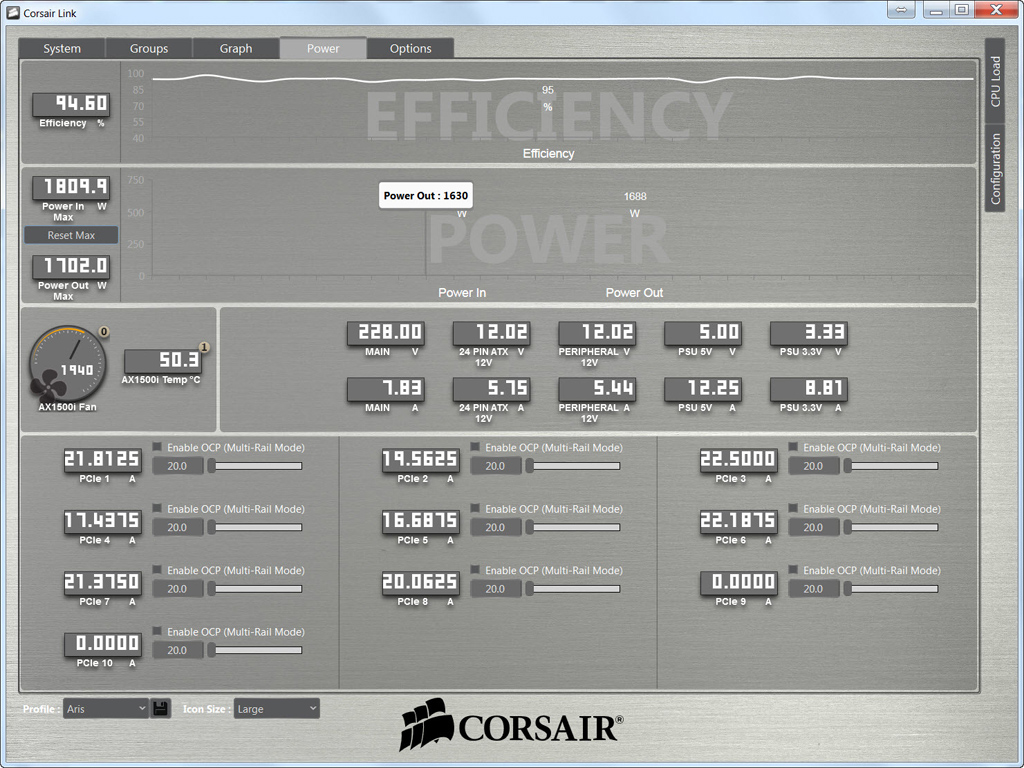This screenshot has height=768, width=1024.
Task: Open the Profile dropdown showing Aris
Action: point(106,709)
